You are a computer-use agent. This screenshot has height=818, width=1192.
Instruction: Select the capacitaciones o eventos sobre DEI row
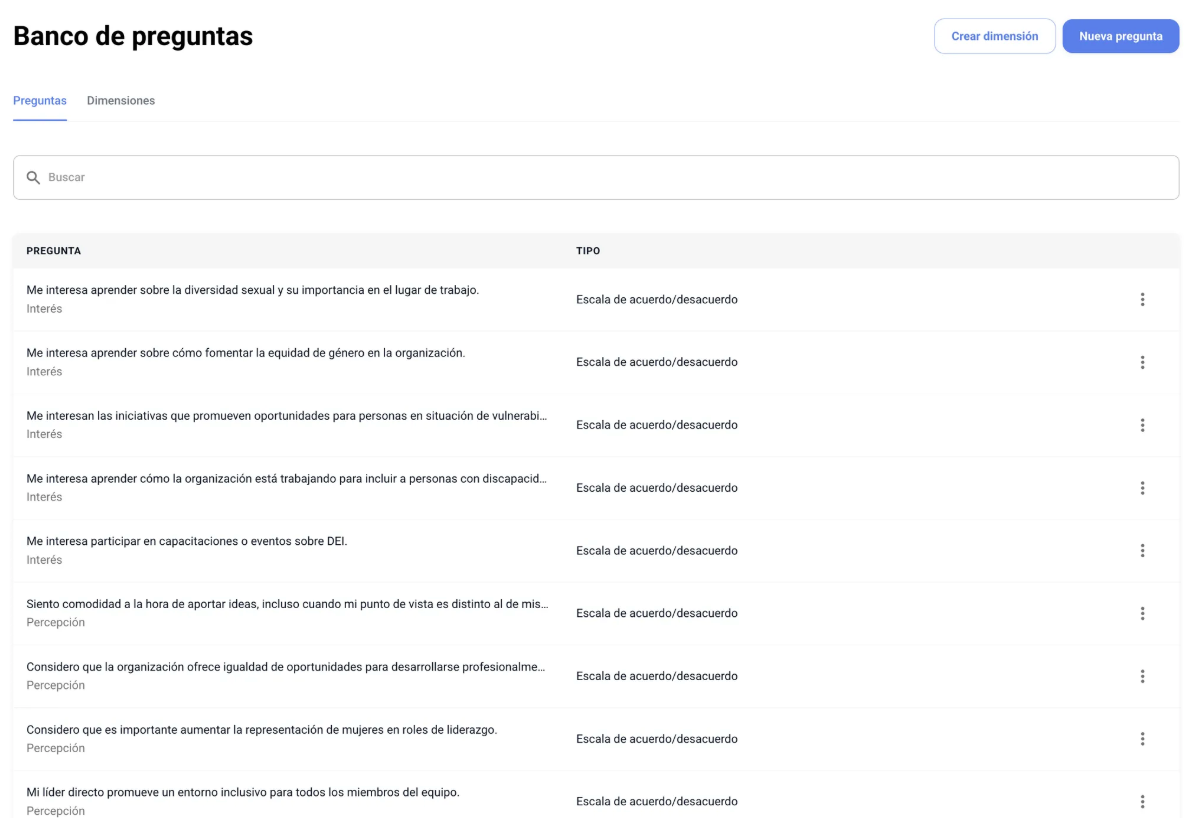coord(186,541)
